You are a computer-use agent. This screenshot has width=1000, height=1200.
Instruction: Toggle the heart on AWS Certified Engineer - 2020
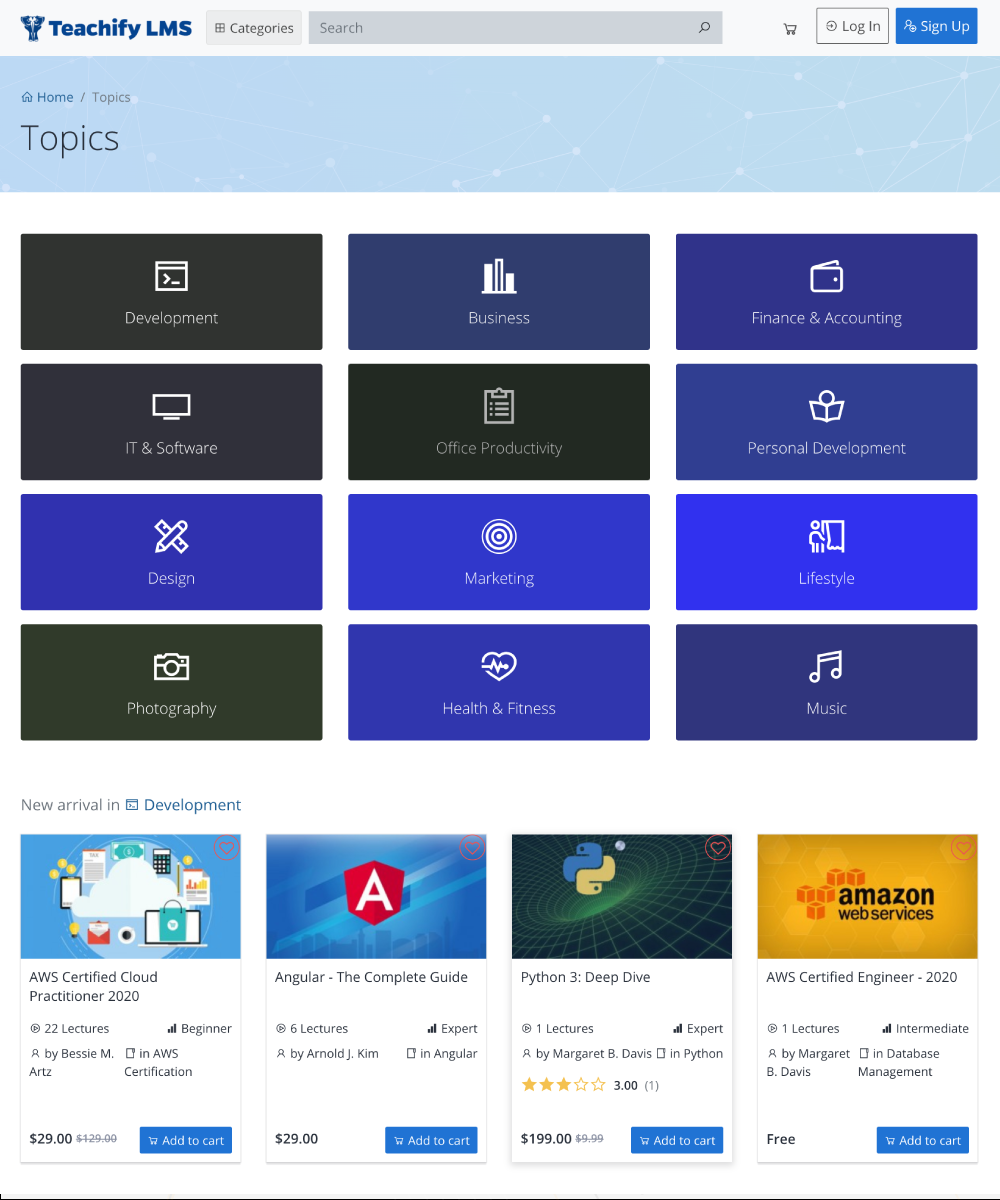[963, 848]
